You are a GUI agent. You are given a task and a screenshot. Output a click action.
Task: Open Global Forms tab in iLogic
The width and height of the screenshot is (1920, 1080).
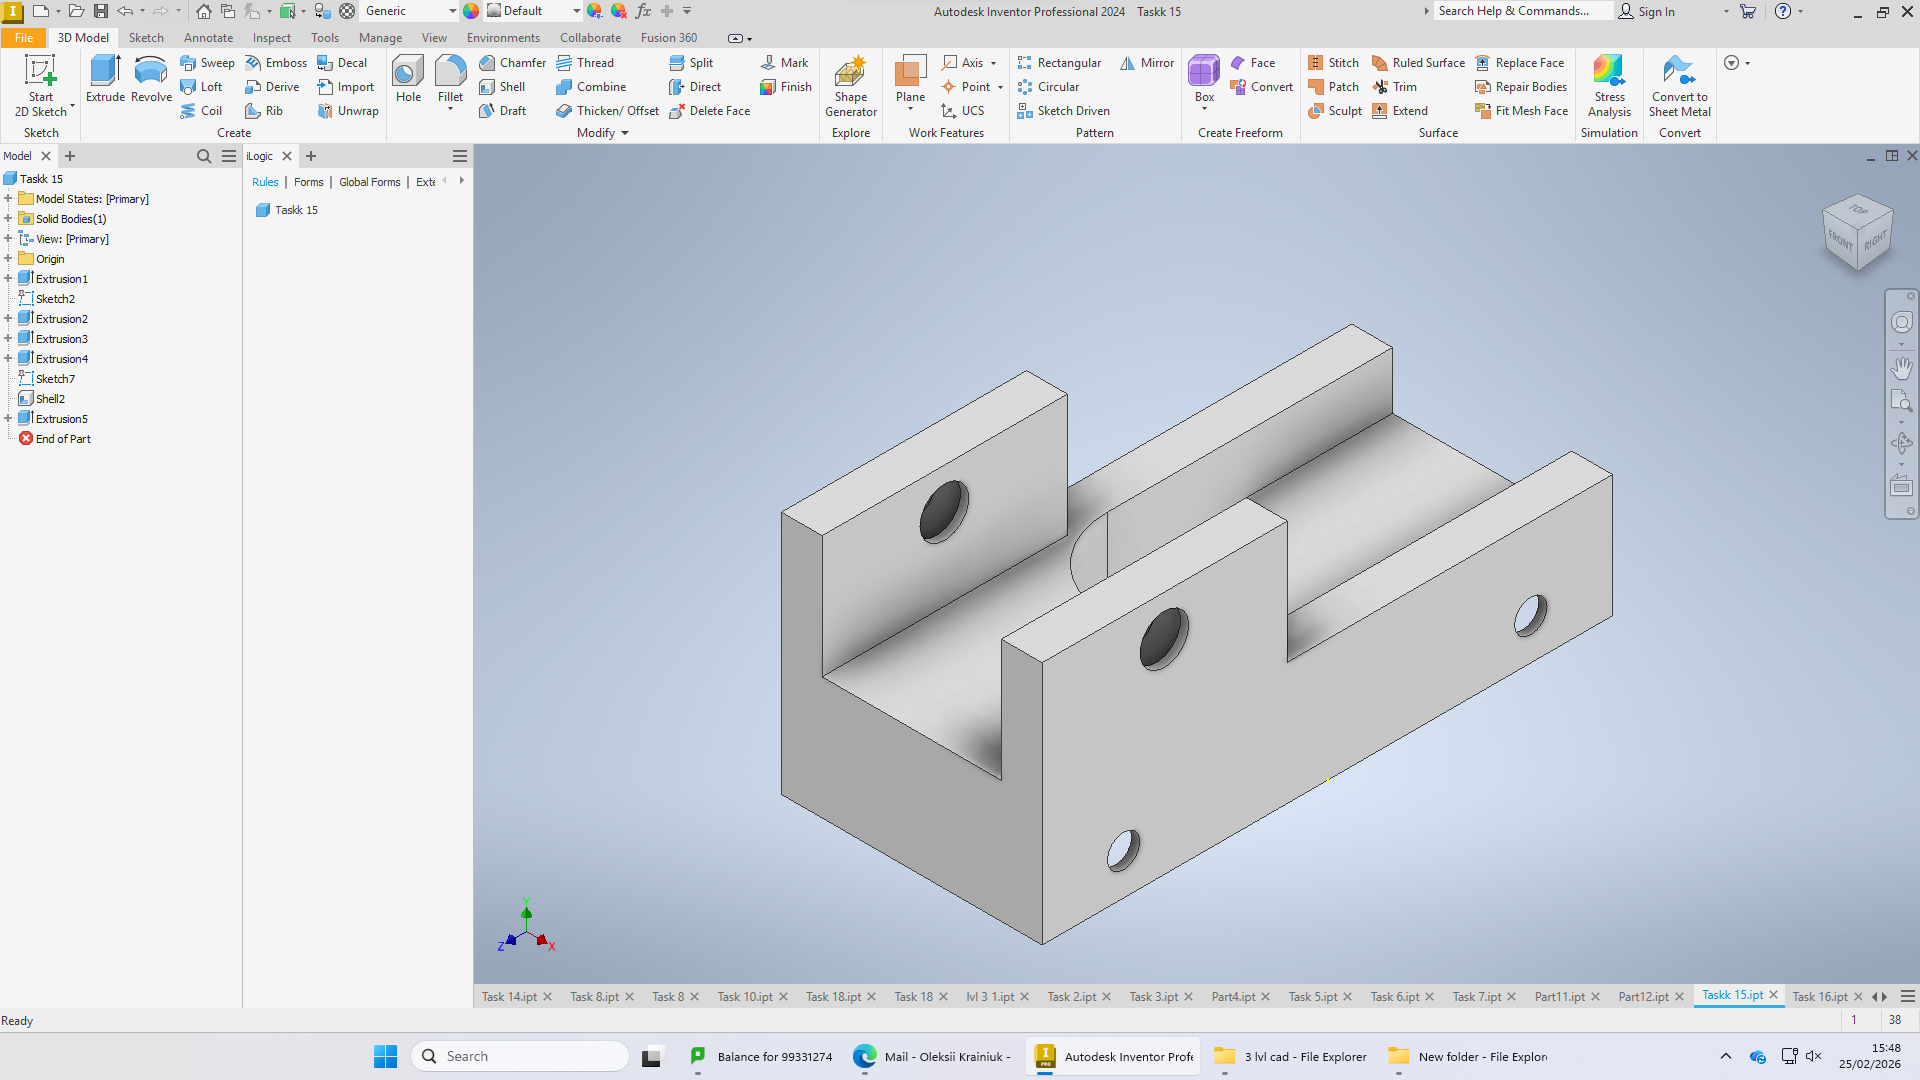(x=369, y=182)
